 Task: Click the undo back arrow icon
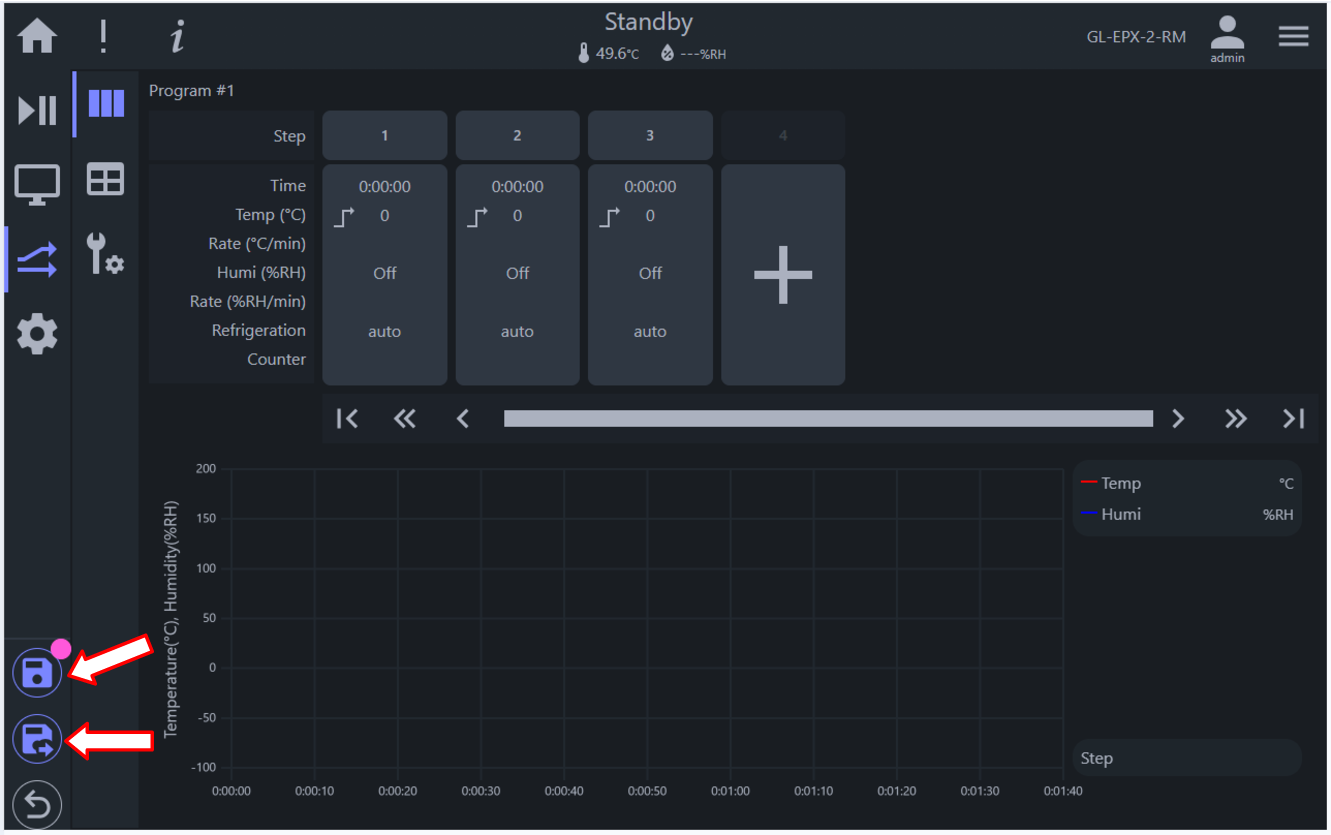pyautogui.click(x=37, y=805)
